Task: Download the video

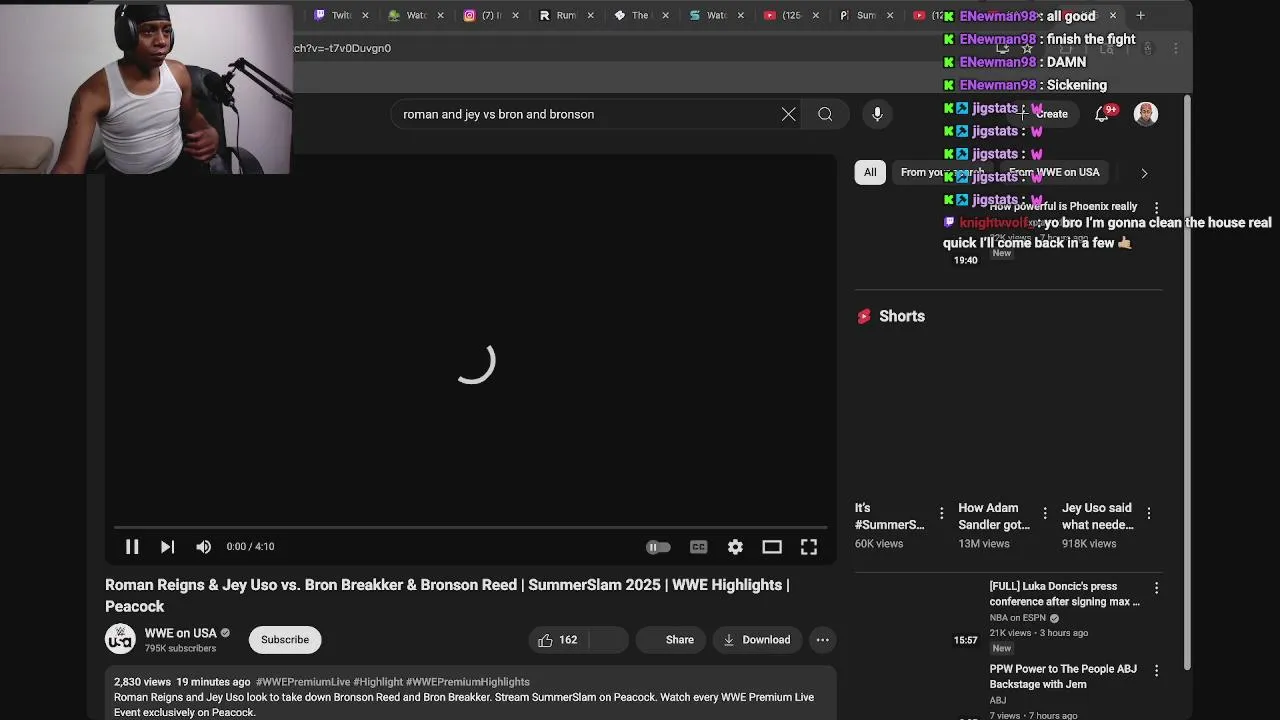Action: (x=757, y=640)
